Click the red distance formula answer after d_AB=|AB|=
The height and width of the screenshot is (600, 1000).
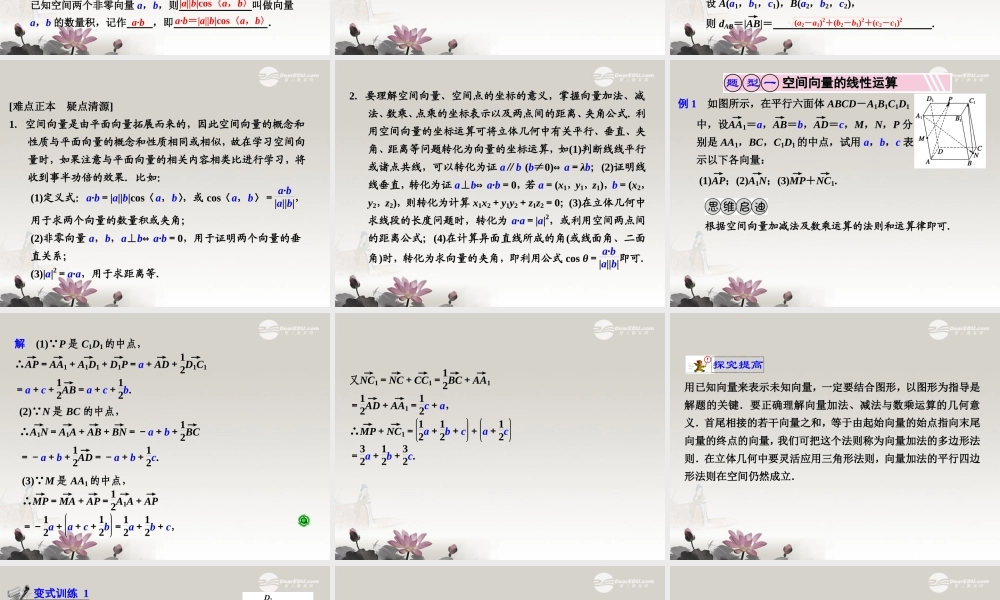[x=848, y=23]
